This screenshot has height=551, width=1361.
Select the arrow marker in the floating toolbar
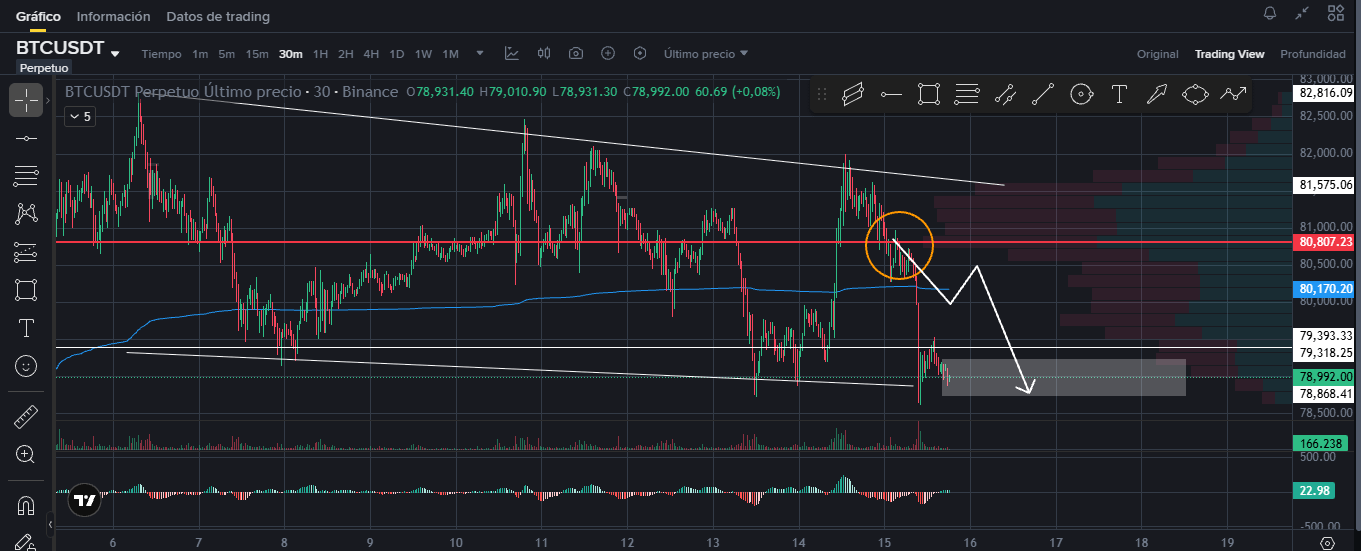click(x=1157, y=95)
